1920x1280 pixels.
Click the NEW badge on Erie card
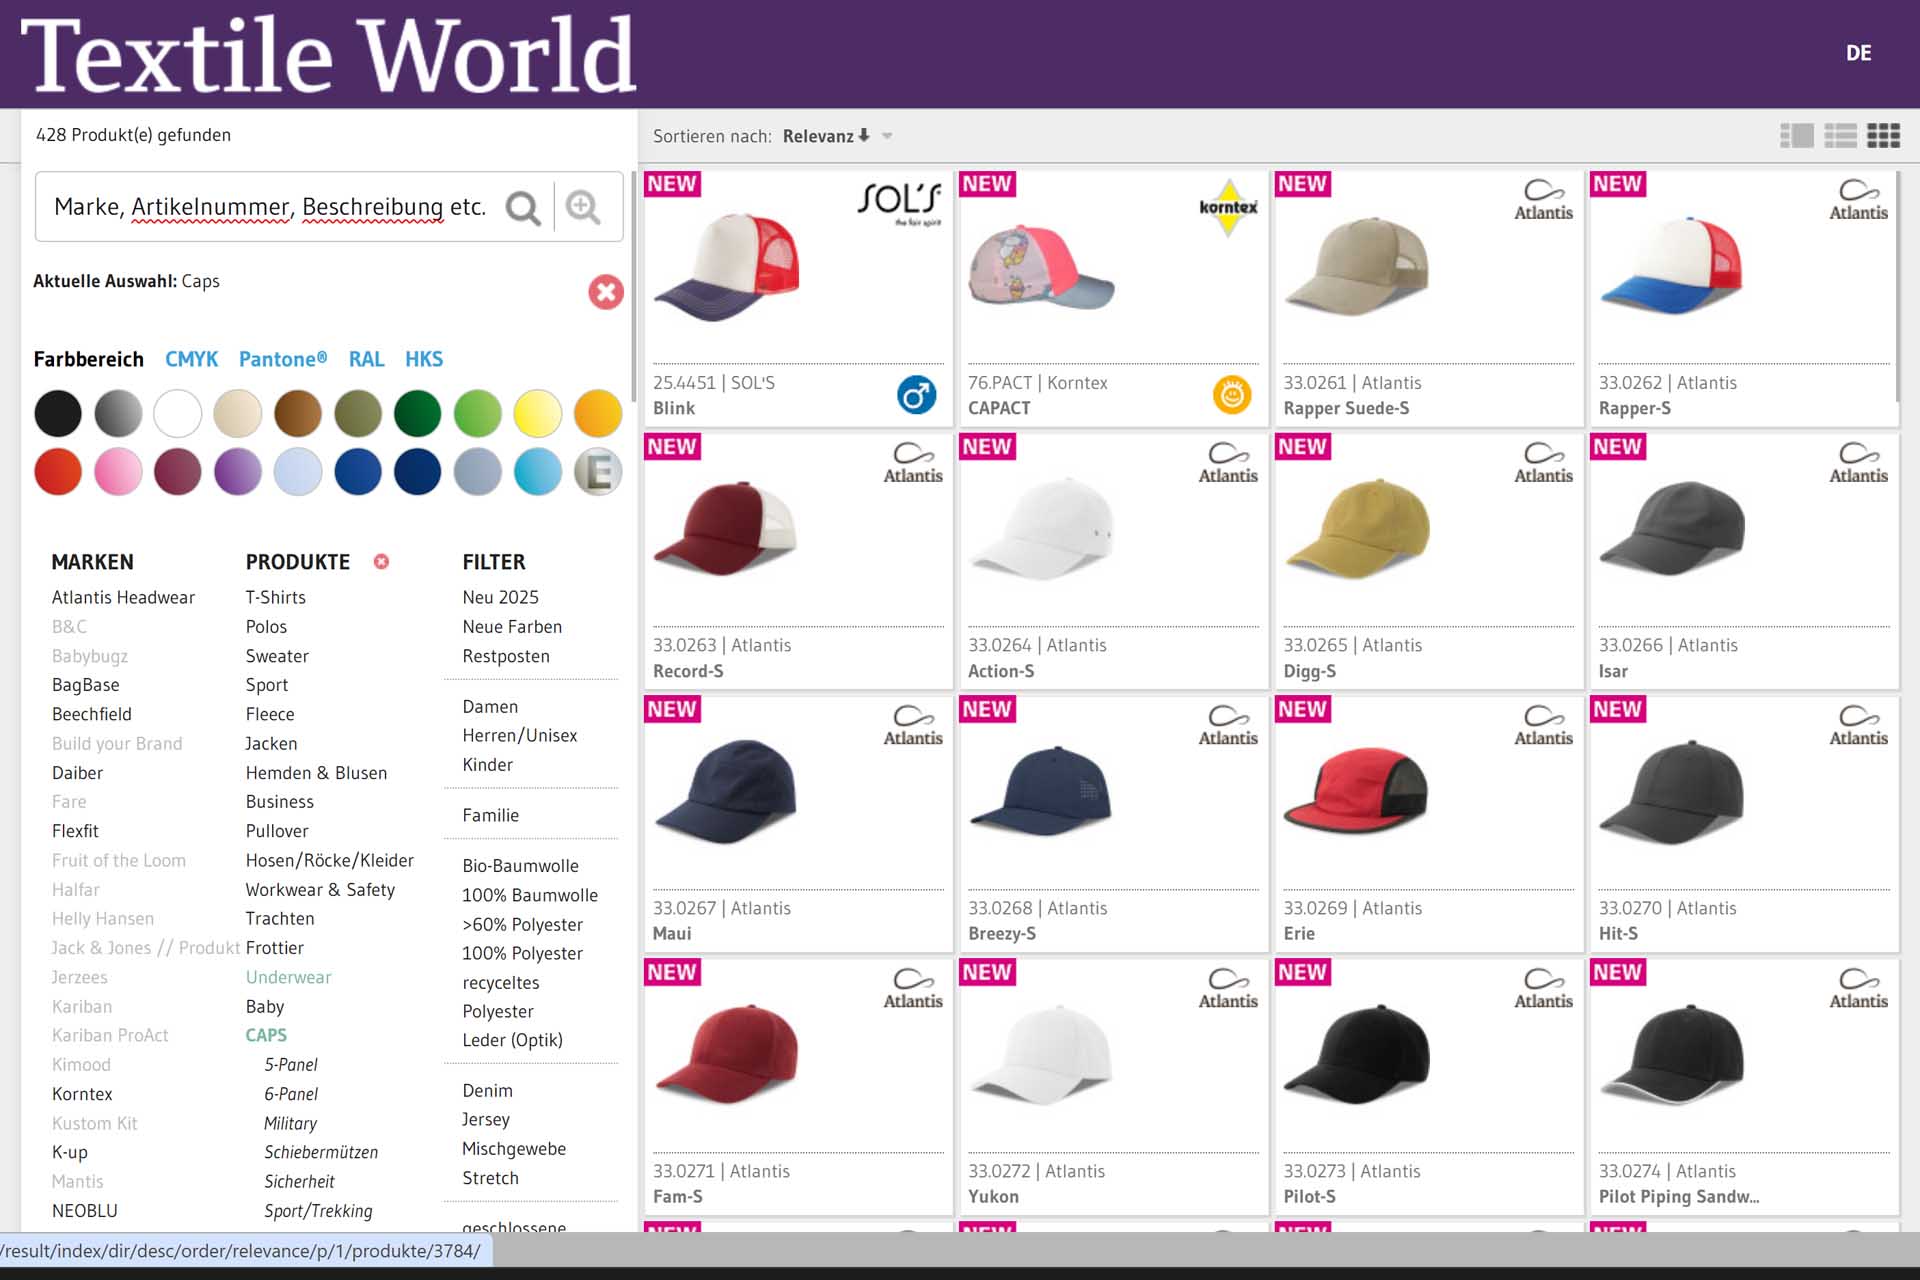click(x=1302, y=709)
